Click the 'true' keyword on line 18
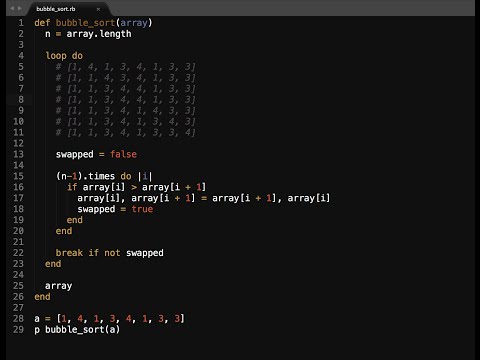 coord(142,209)
